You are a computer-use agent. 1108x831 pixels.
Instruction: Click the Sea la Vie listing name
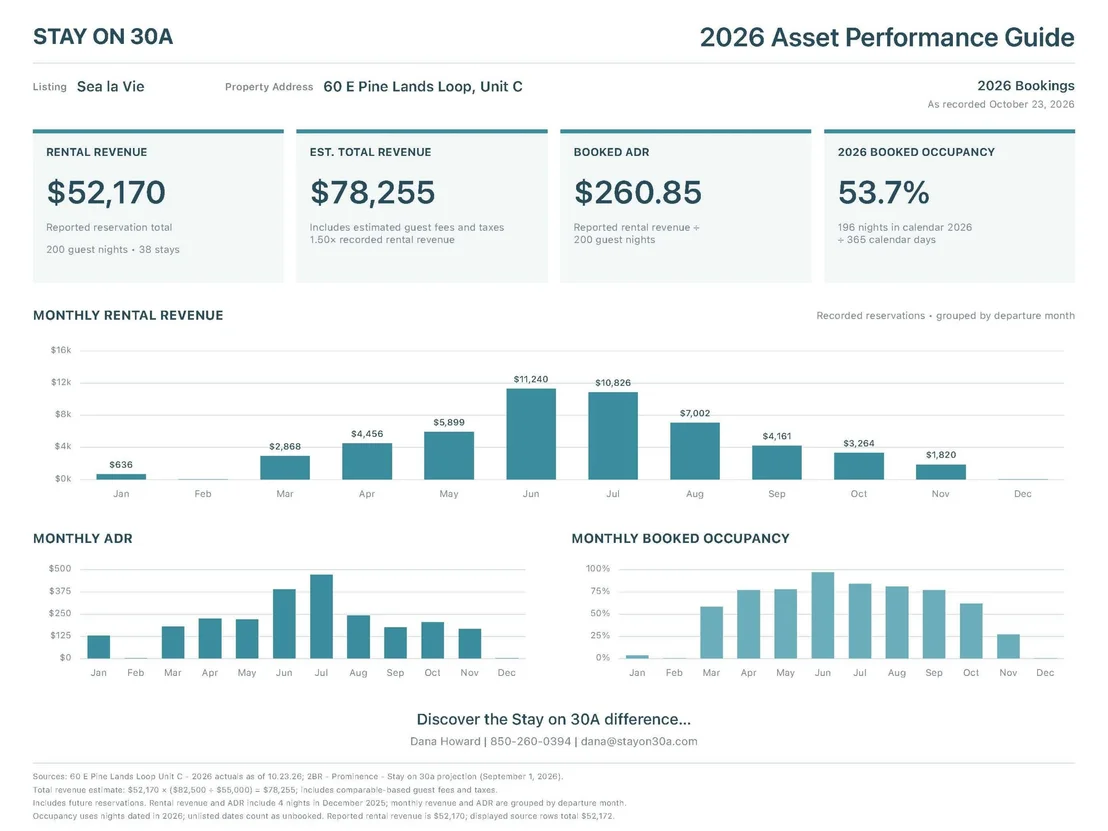(111, 86)
